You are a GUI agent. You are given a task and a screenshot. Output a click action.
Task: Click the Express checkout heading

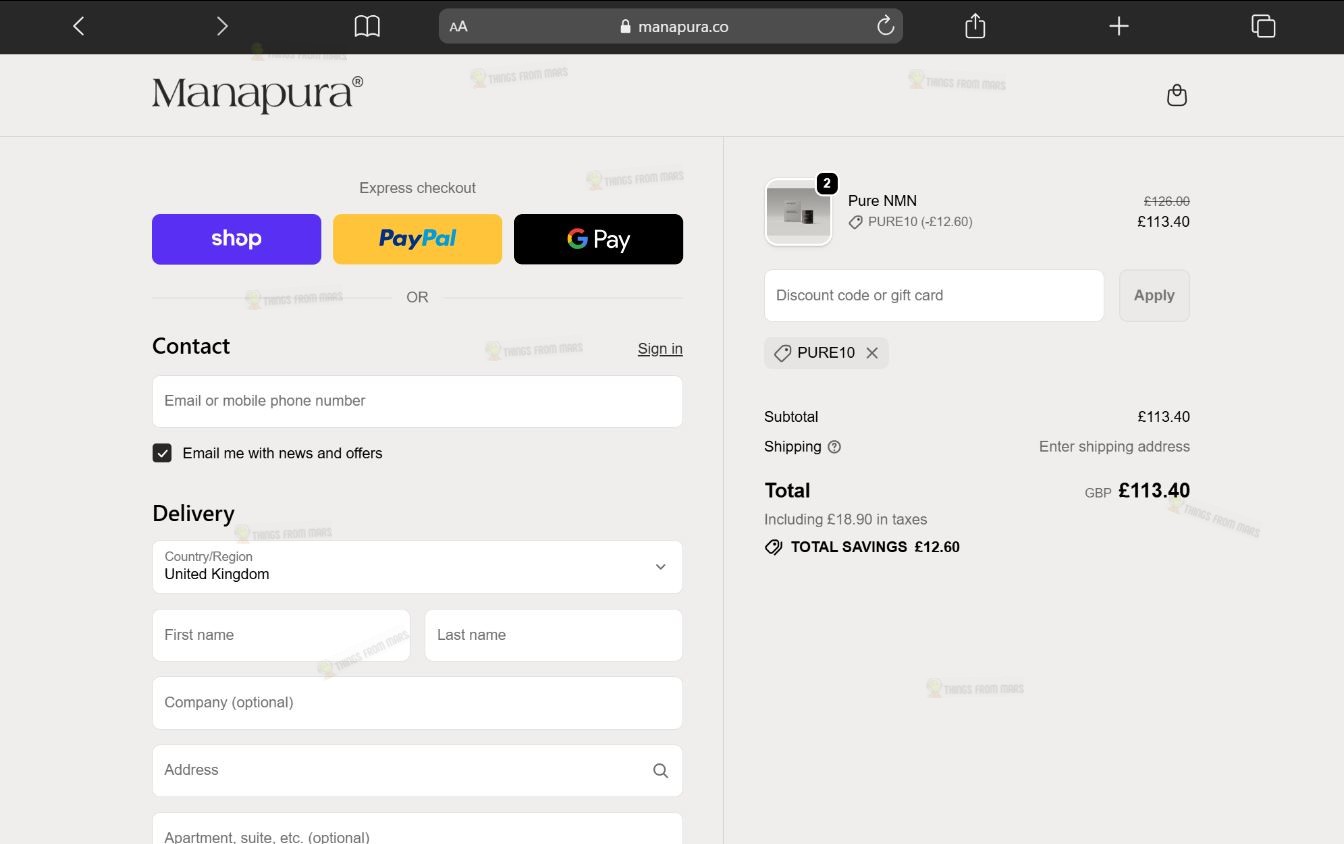[417, 188]
